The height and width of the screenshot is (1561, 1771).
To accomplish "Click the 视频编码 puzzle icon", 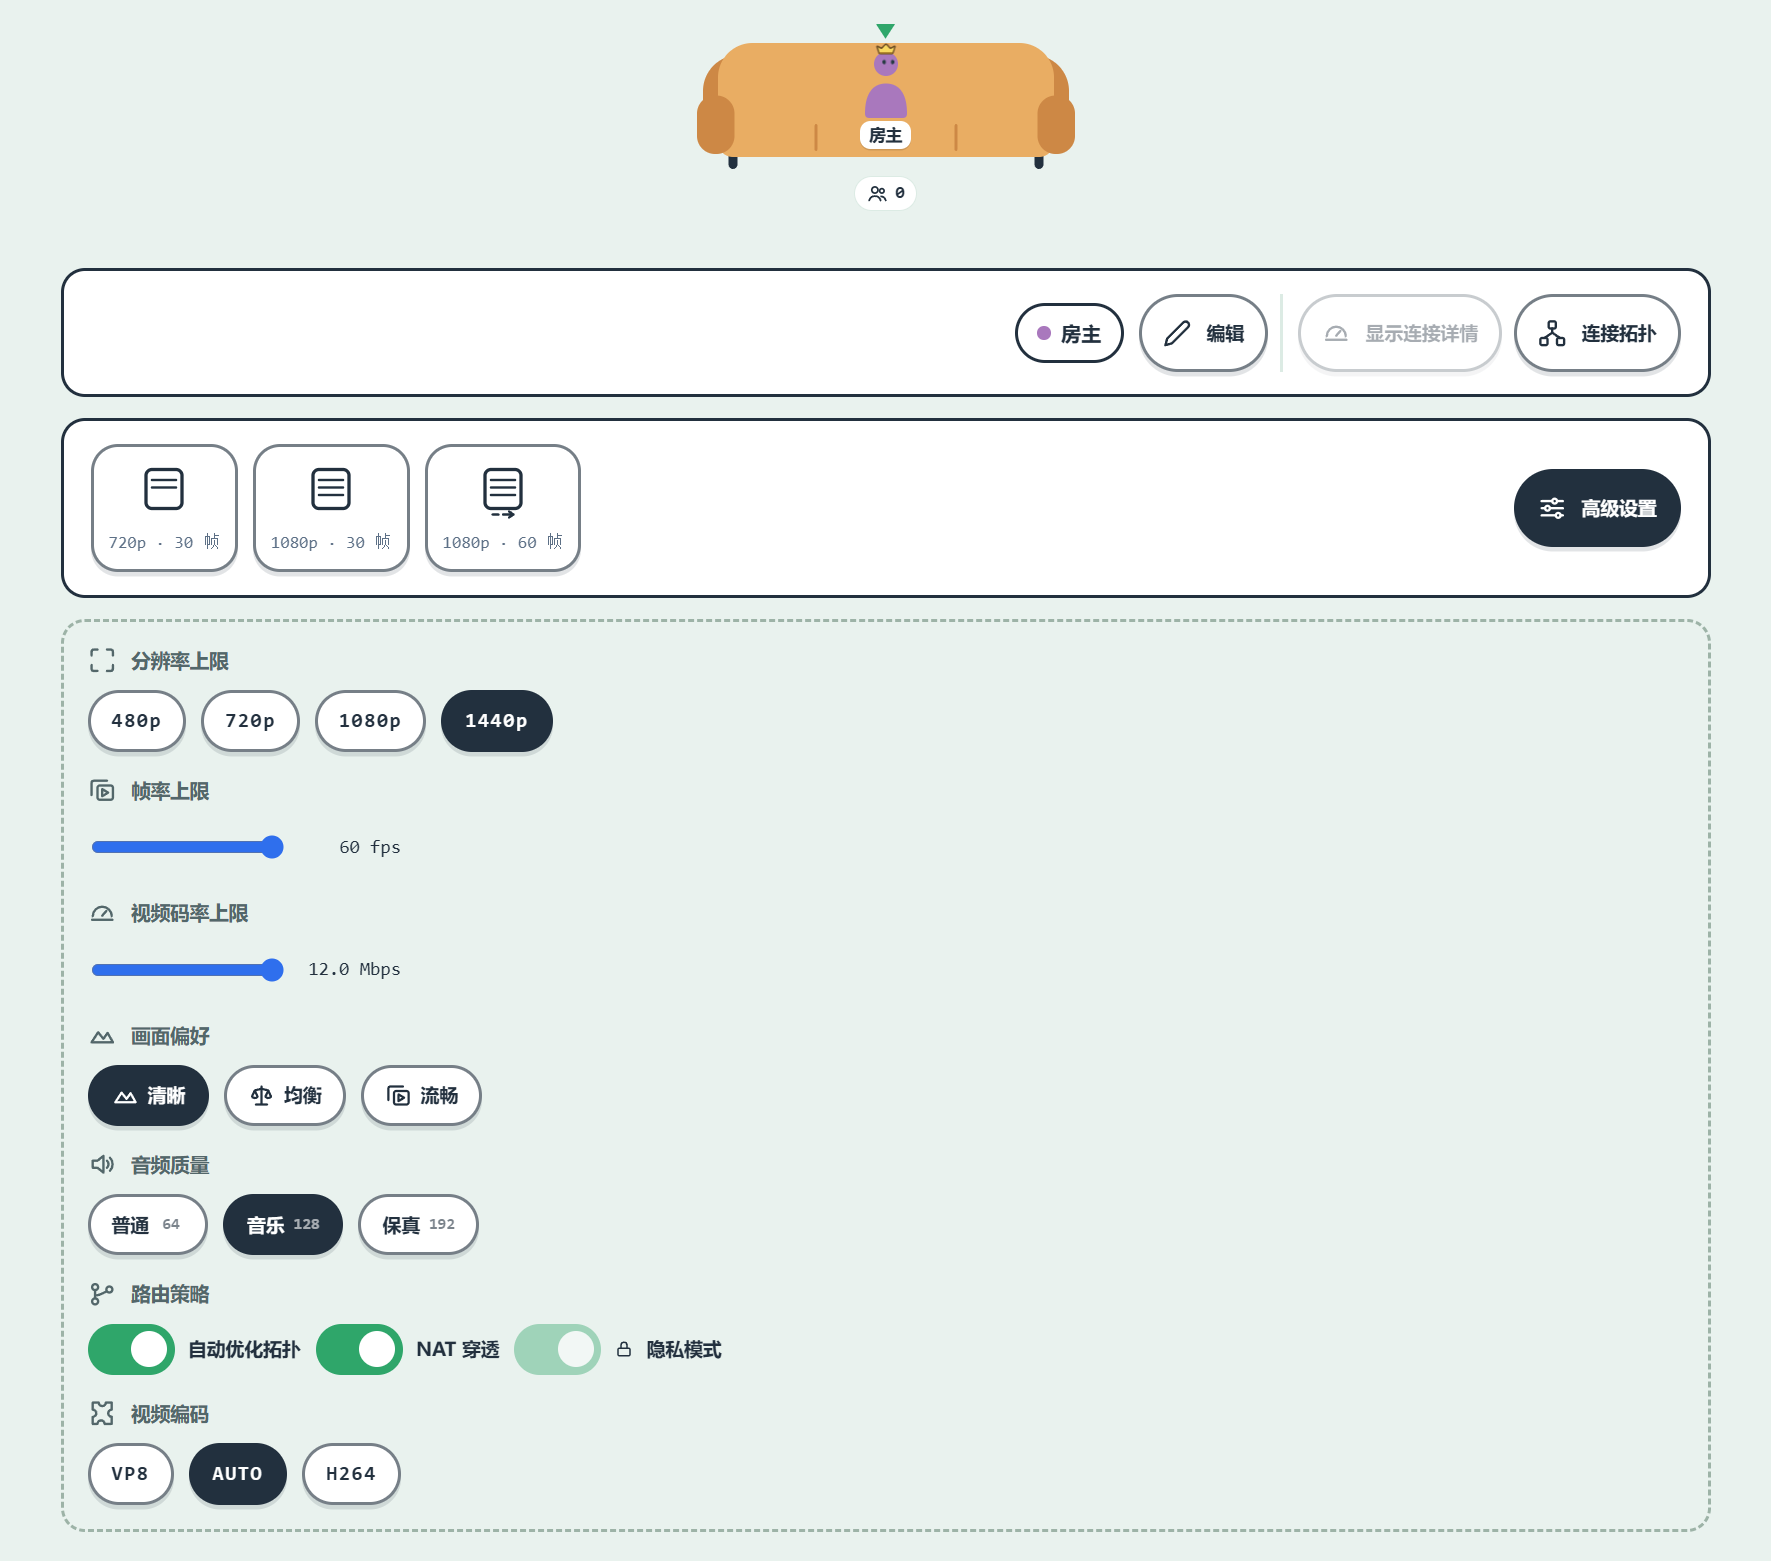I will [x=102, y=1413].
